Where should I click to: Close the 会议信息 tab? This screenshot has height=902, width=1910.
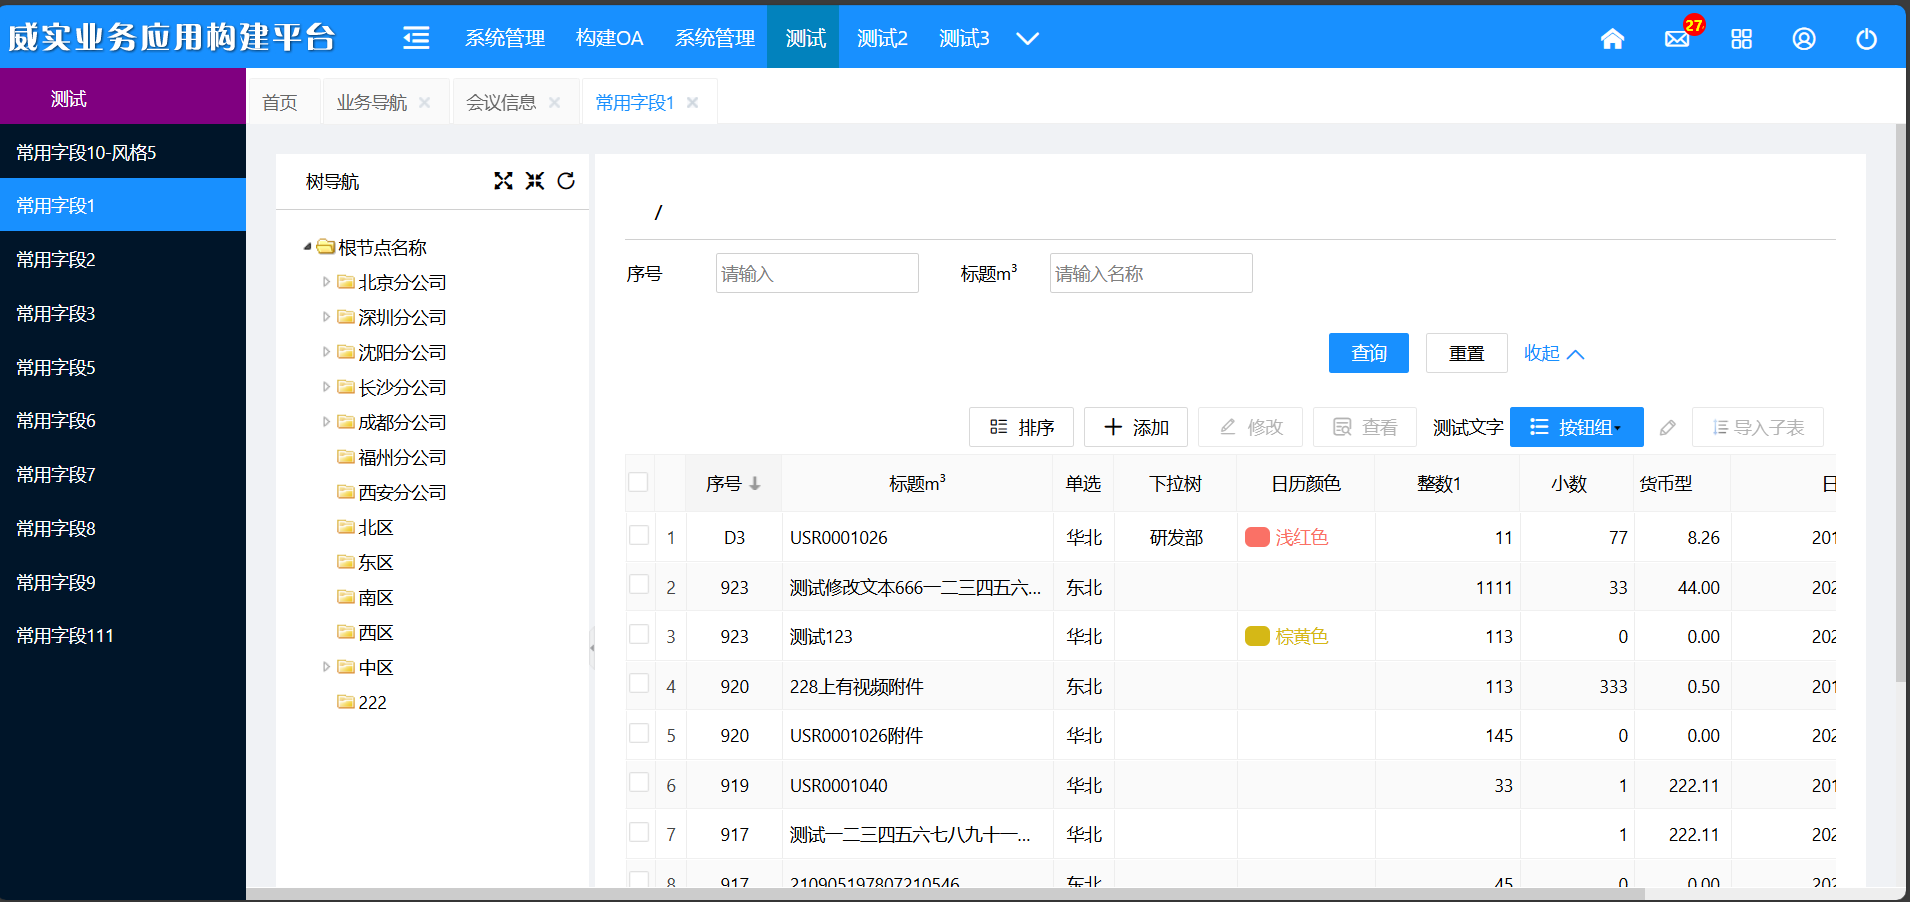(x=555, y=103)
